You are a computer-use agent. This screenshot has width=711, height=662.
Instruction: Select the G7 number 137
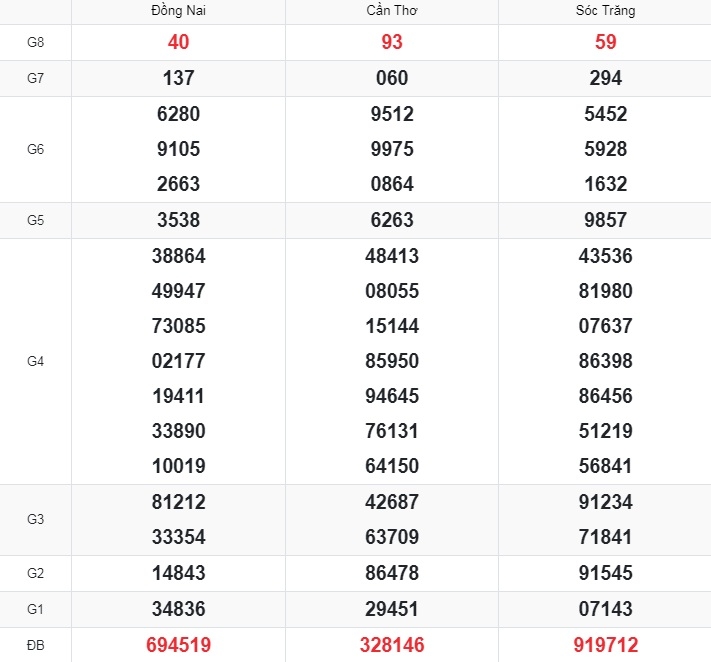tap(178, 78)
